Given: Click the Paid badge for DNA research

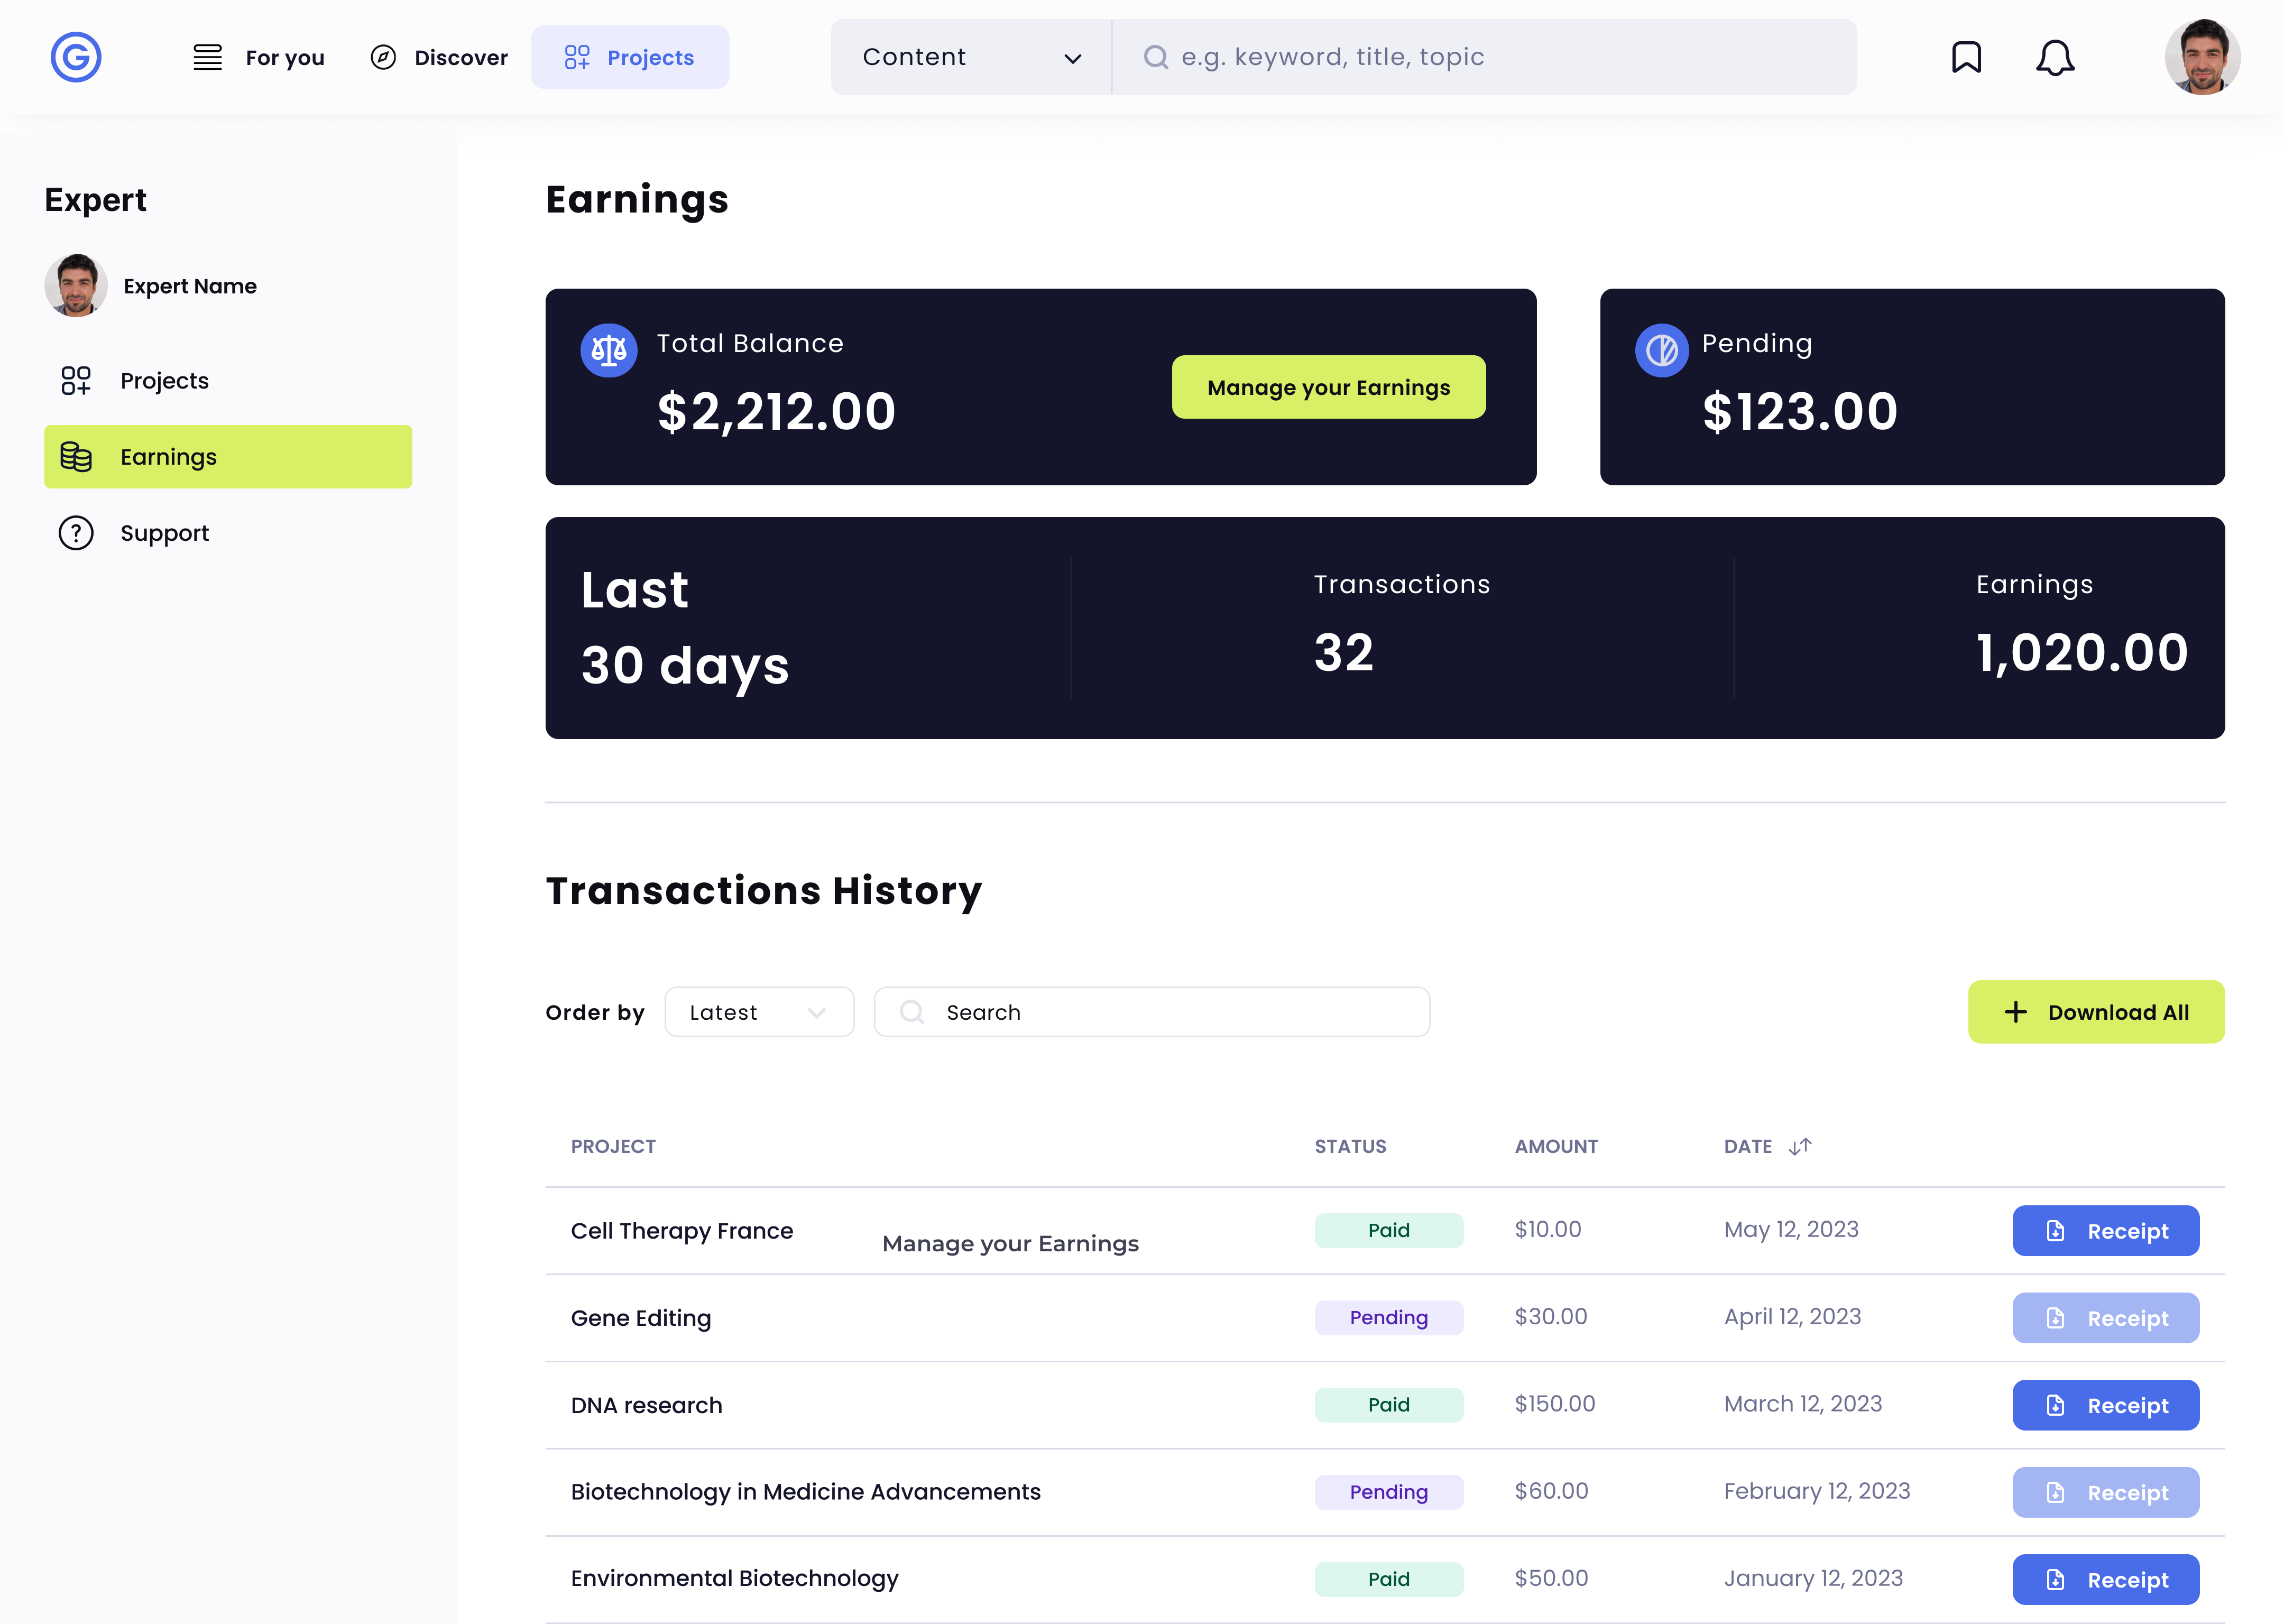Looking at the screenshot, I should (x=1389, y=1404).
